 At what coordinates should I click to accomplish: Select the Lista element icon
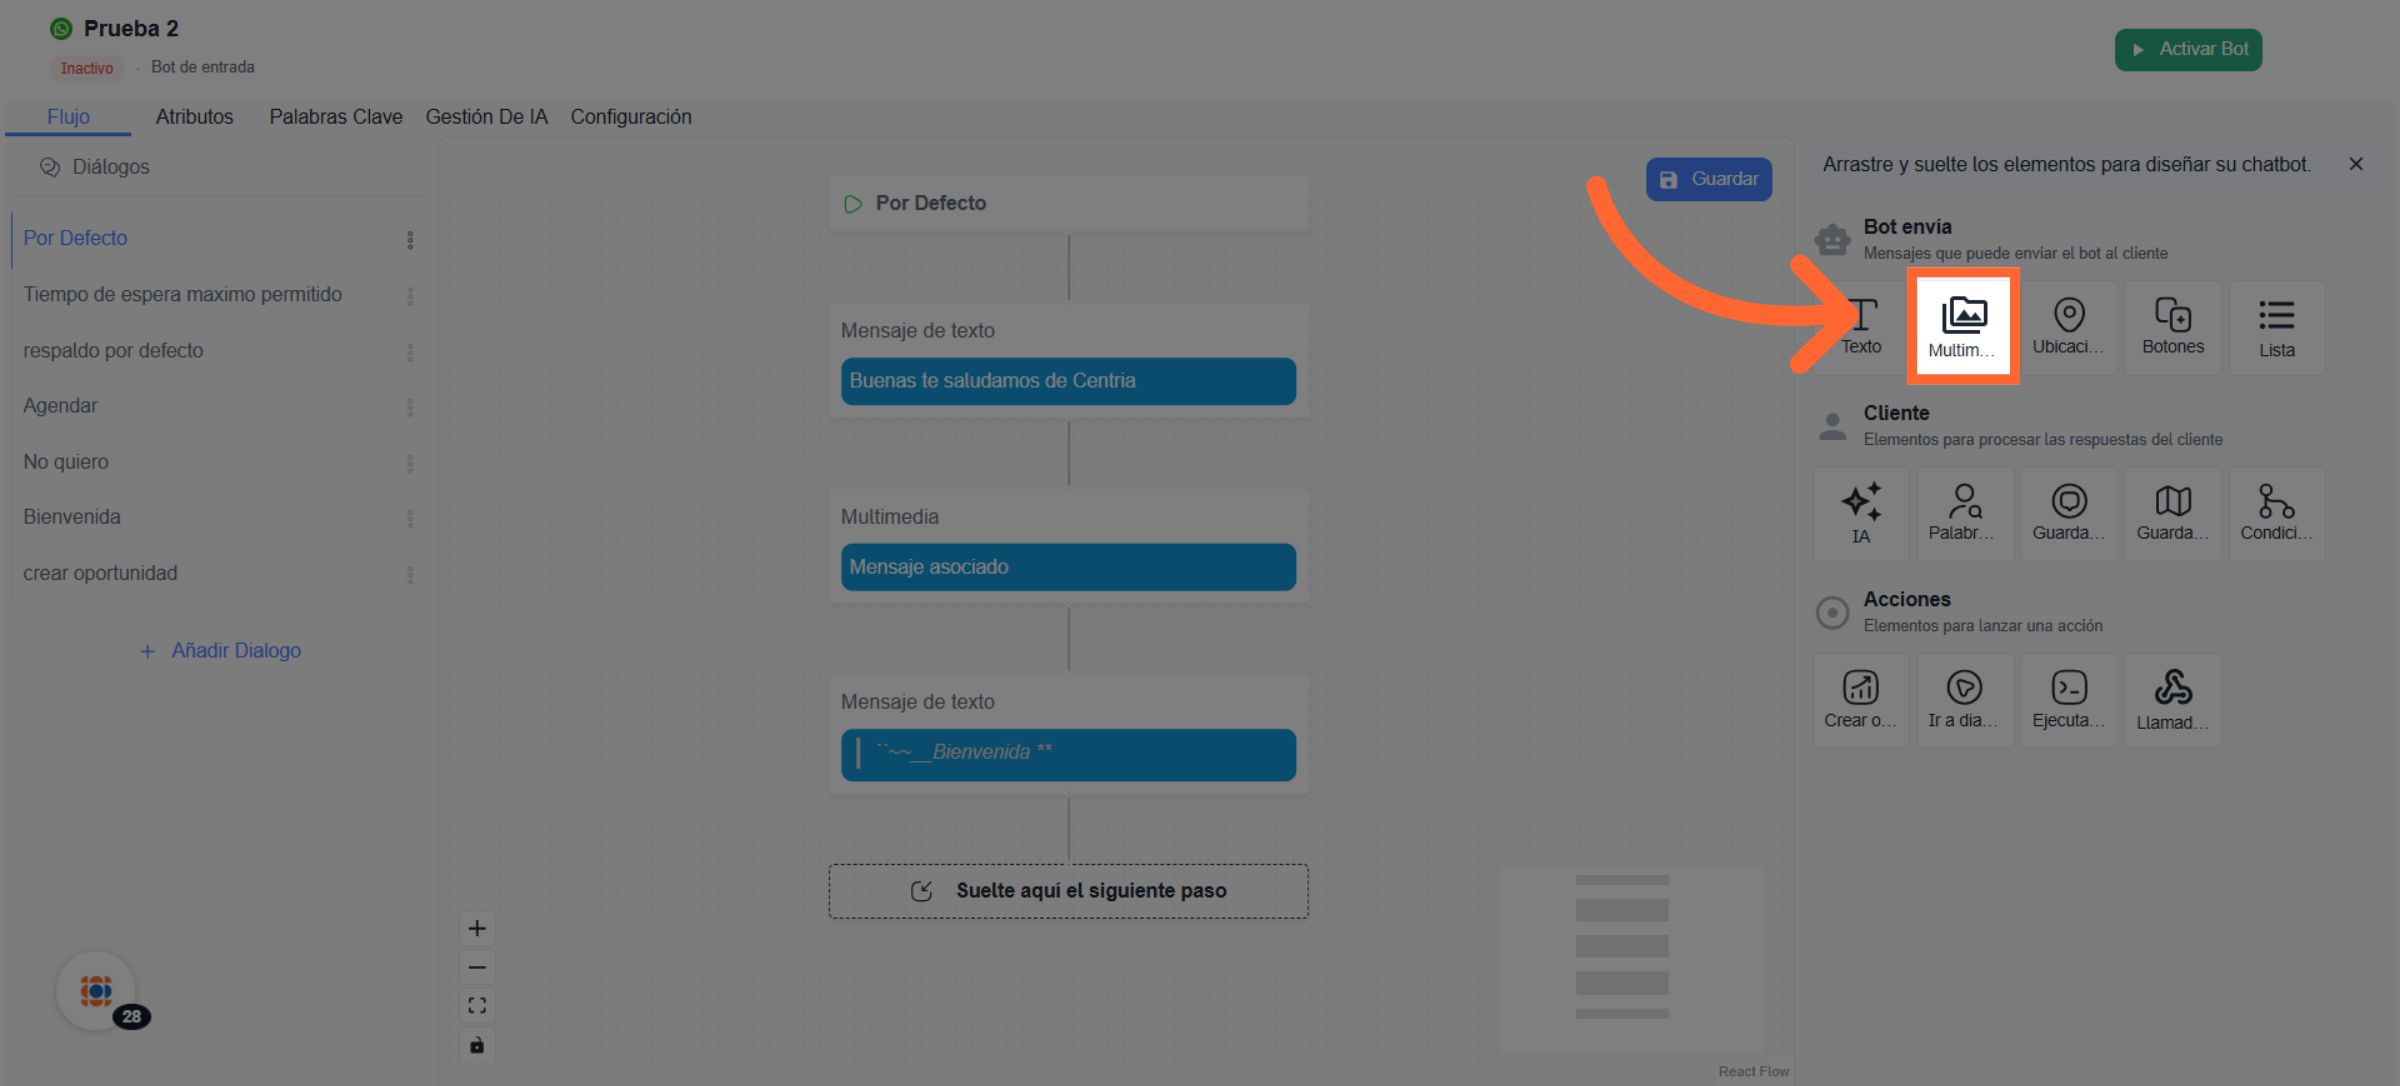2276,326
